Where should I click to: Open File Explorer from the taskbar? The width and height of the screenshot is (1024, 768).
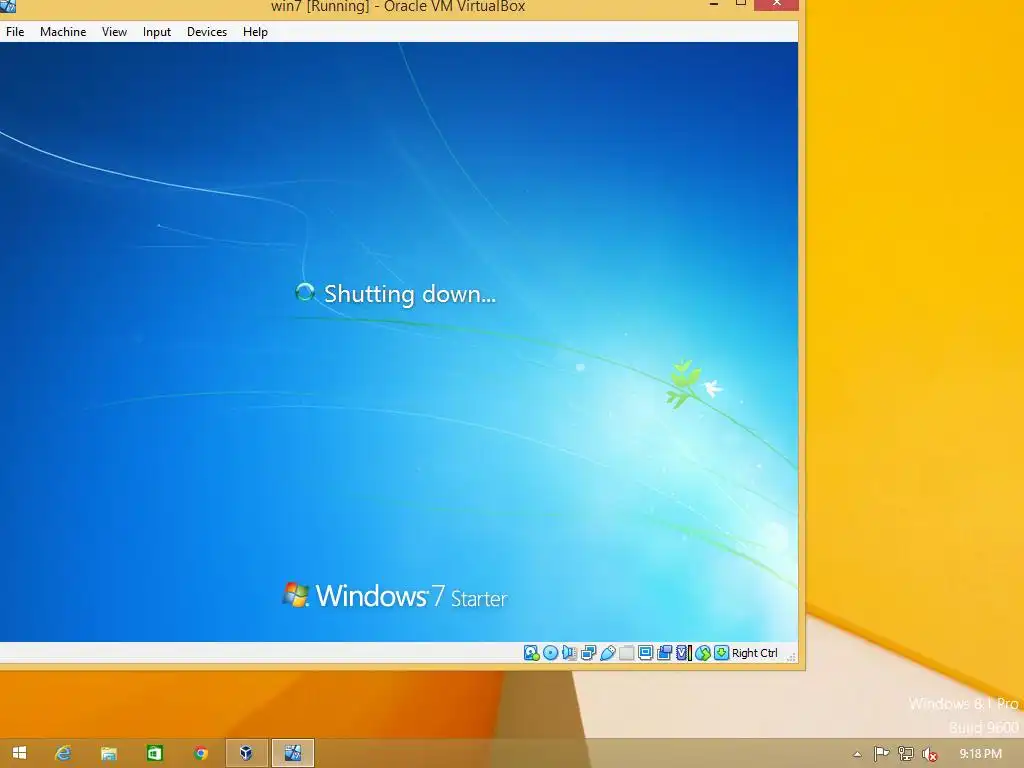click(108, 753)
